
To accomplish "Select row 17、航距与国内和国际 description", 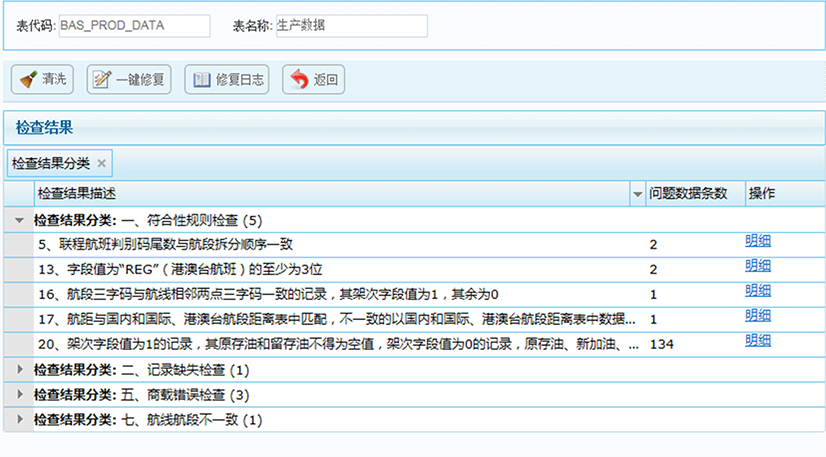I will pos(337,319).
